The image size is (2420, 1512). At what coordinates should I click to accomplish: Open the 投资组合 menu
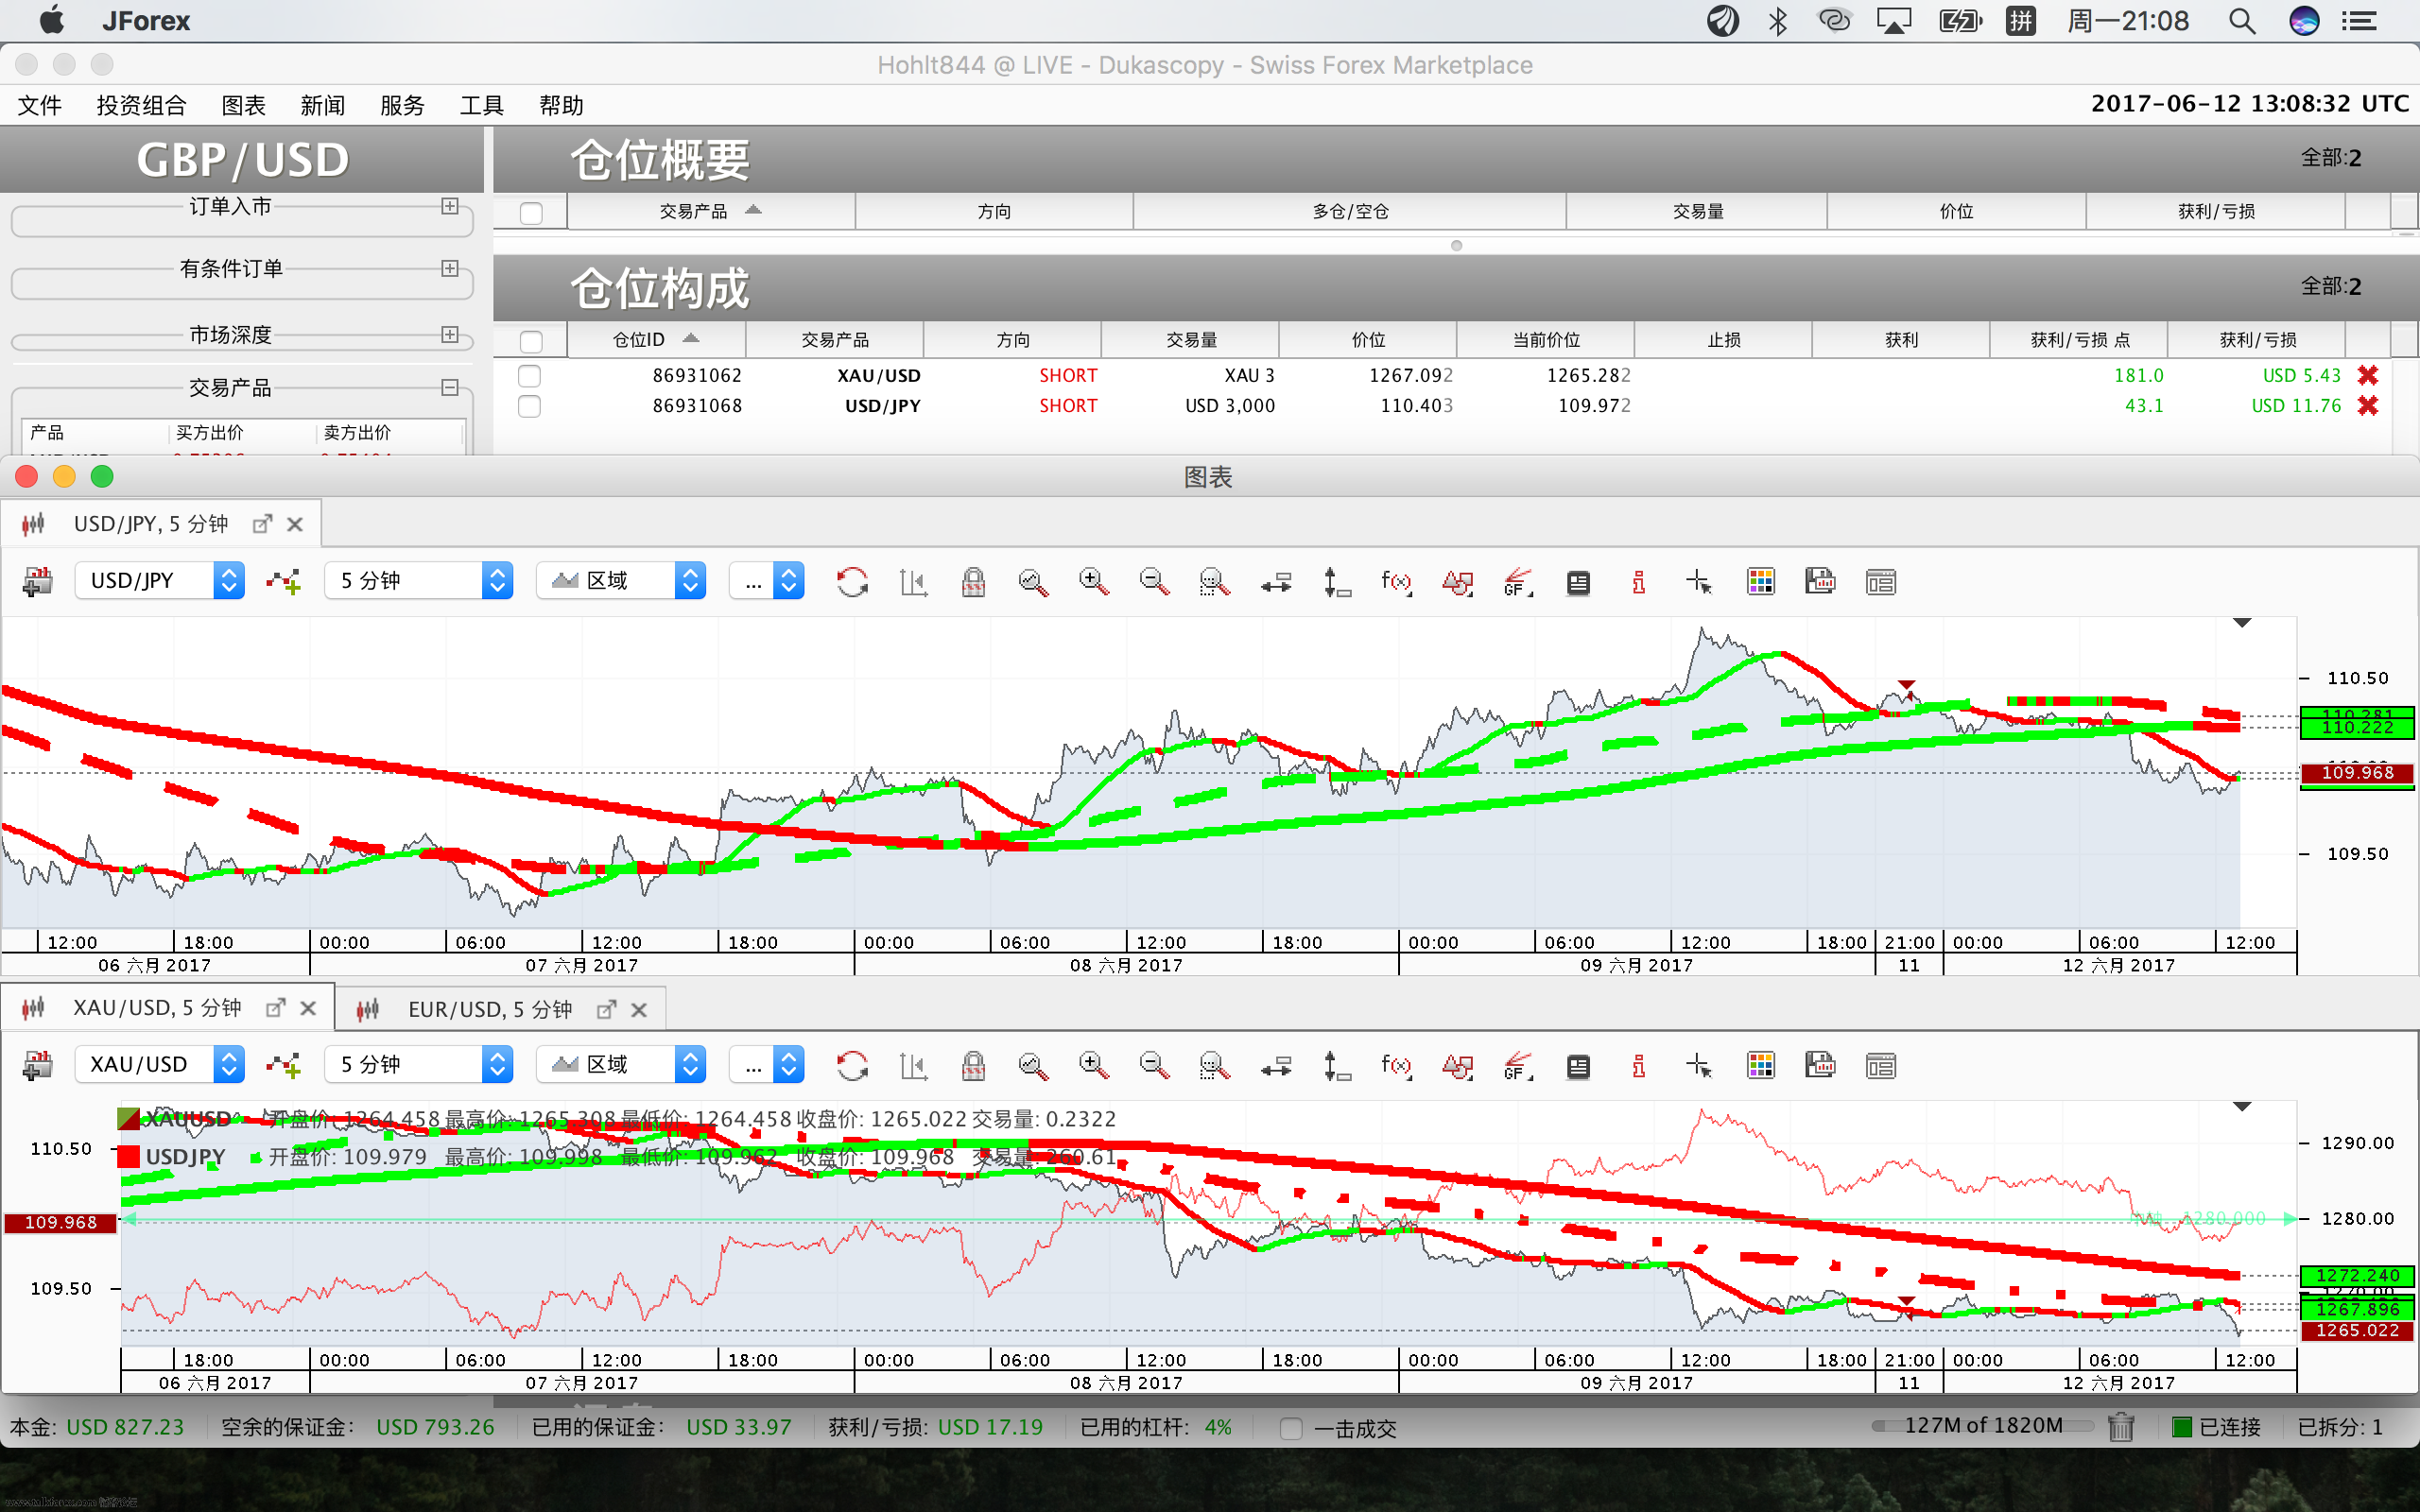pos(141,105)
